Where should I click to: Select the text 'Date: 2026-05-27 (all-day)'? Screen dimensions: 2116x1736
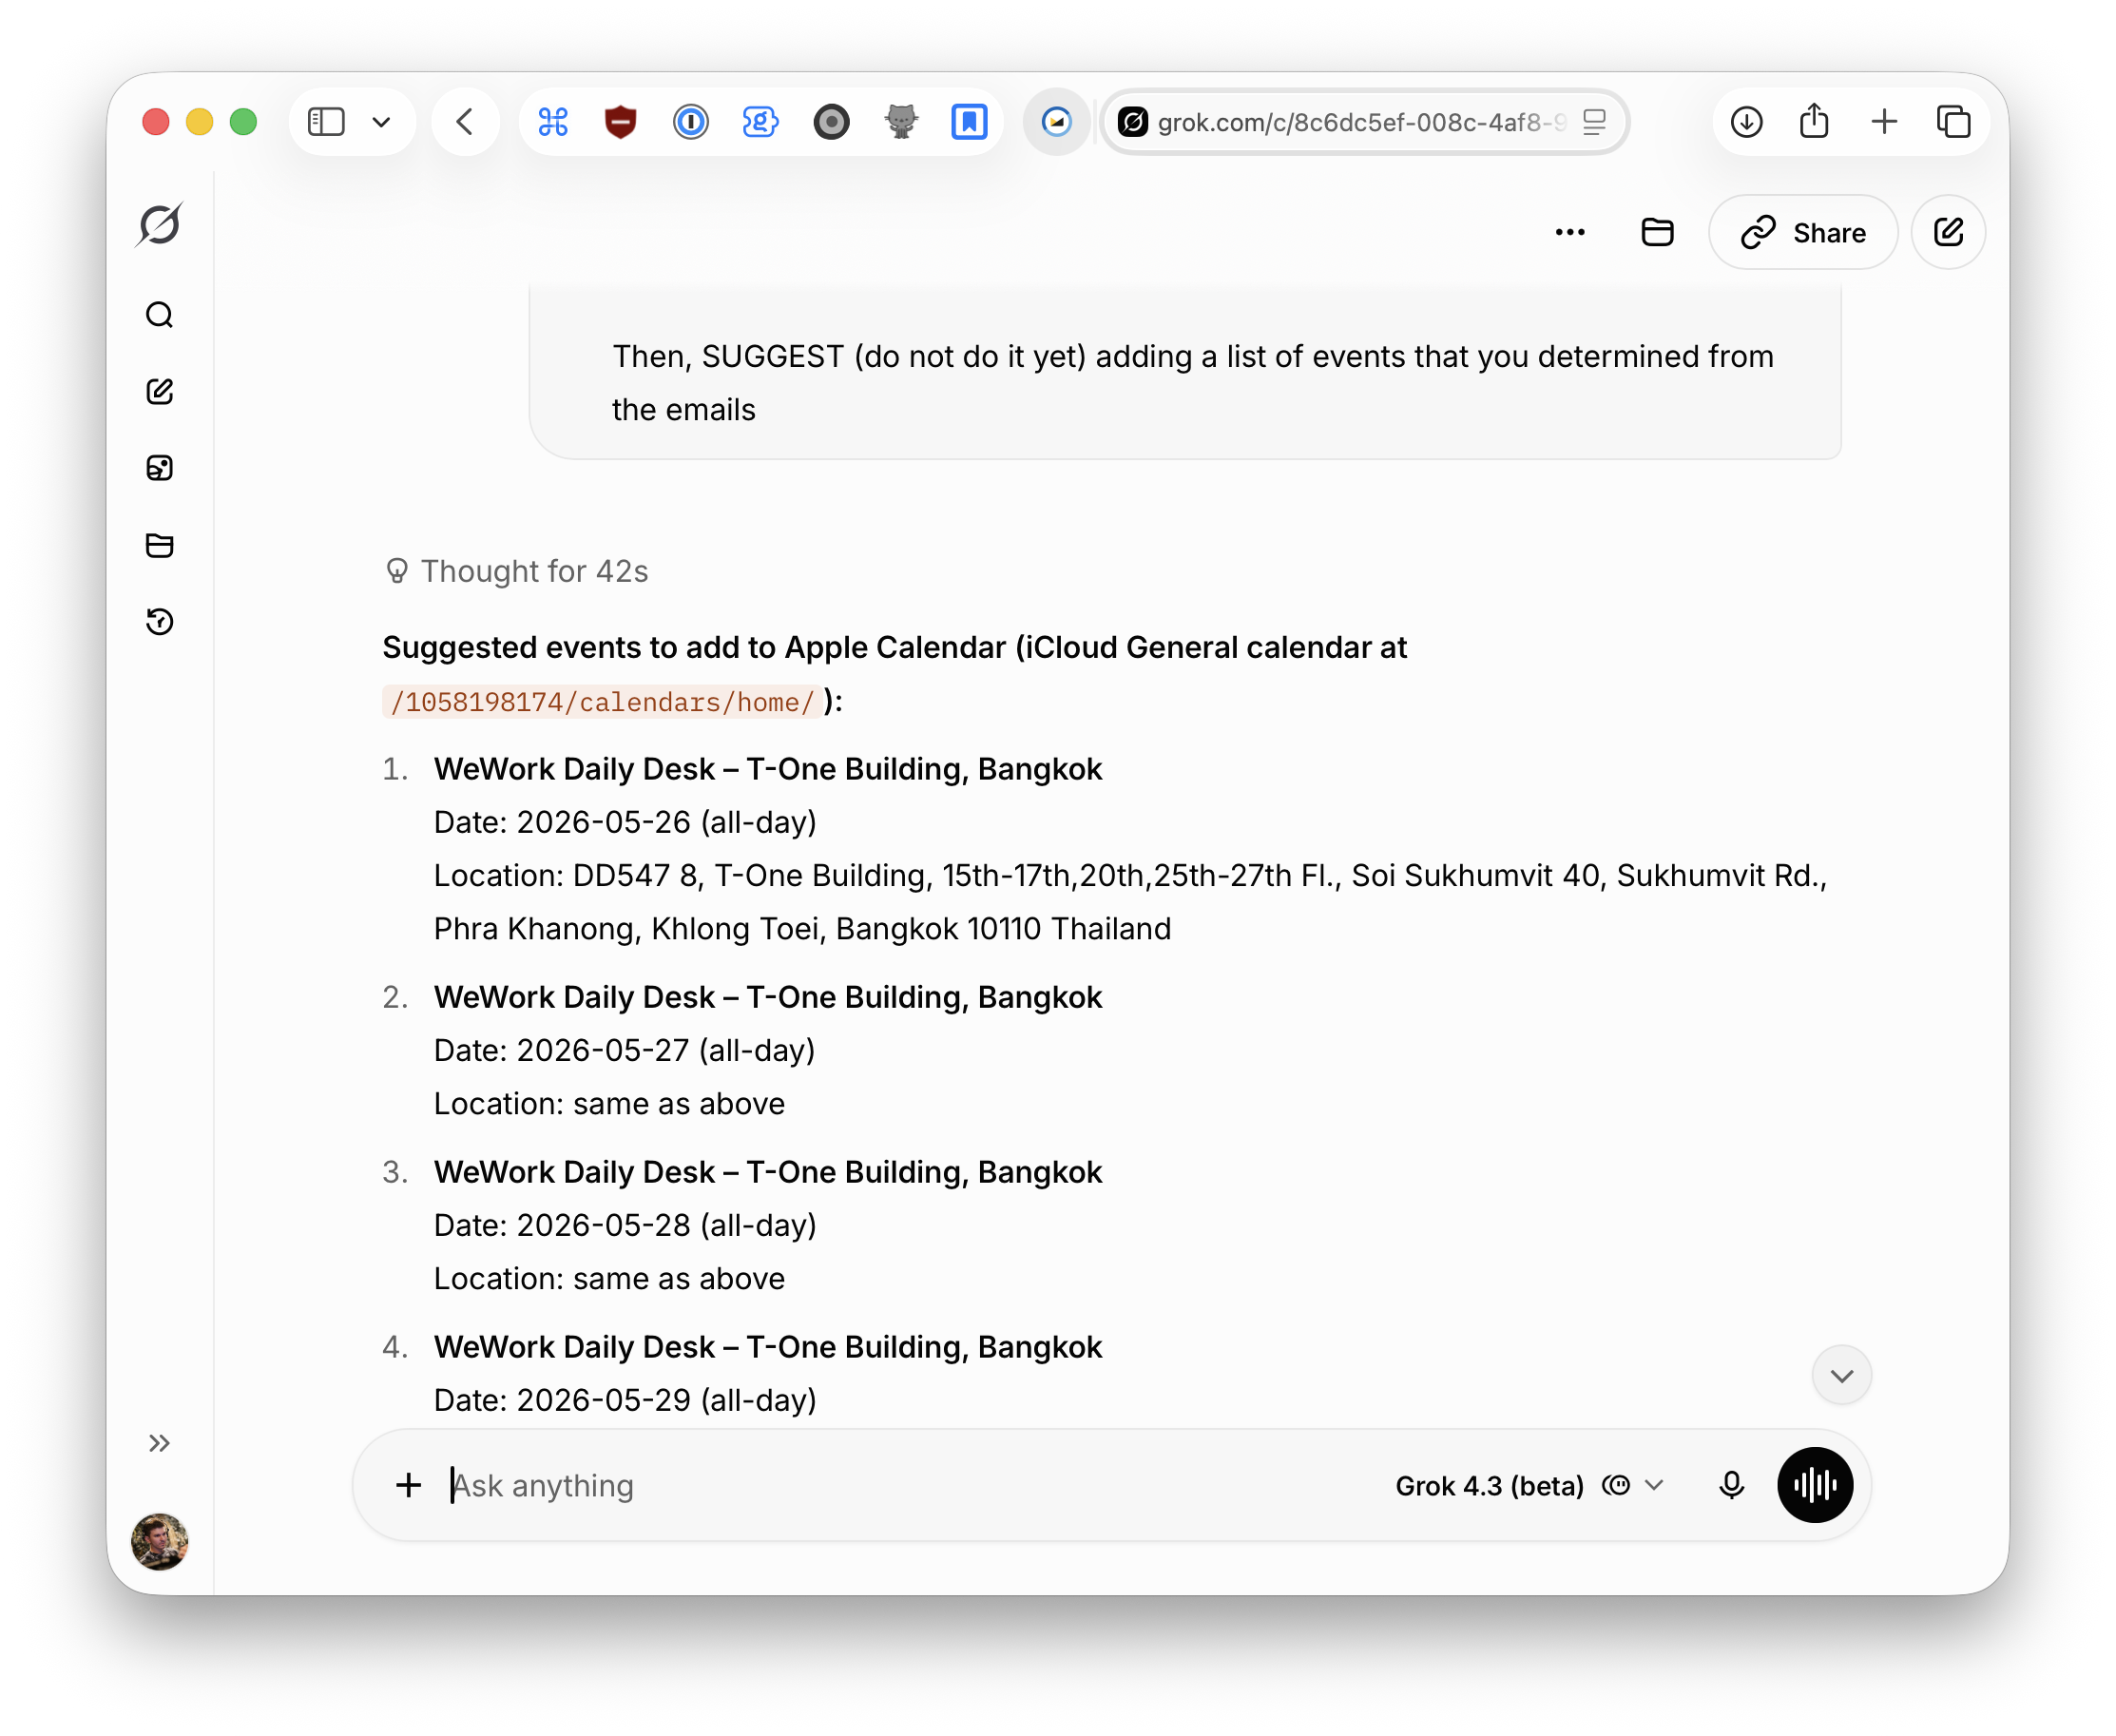[x=624, y=1051]
